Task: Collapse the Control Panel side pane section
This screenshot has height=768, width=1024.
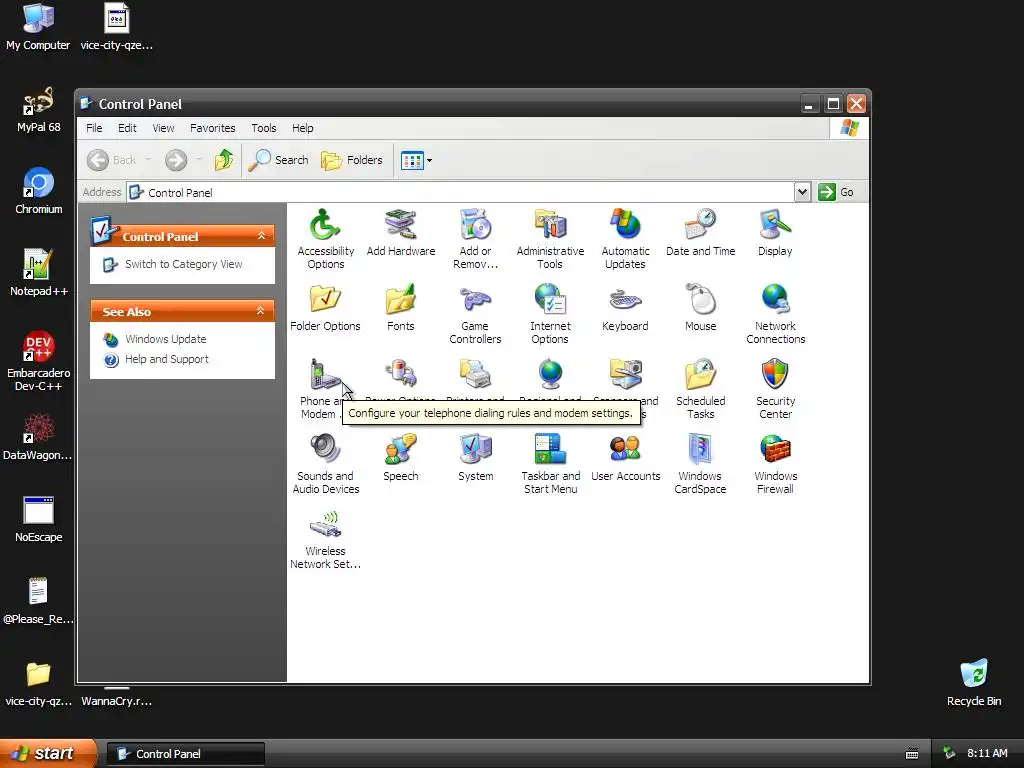Action: (261, 236)
